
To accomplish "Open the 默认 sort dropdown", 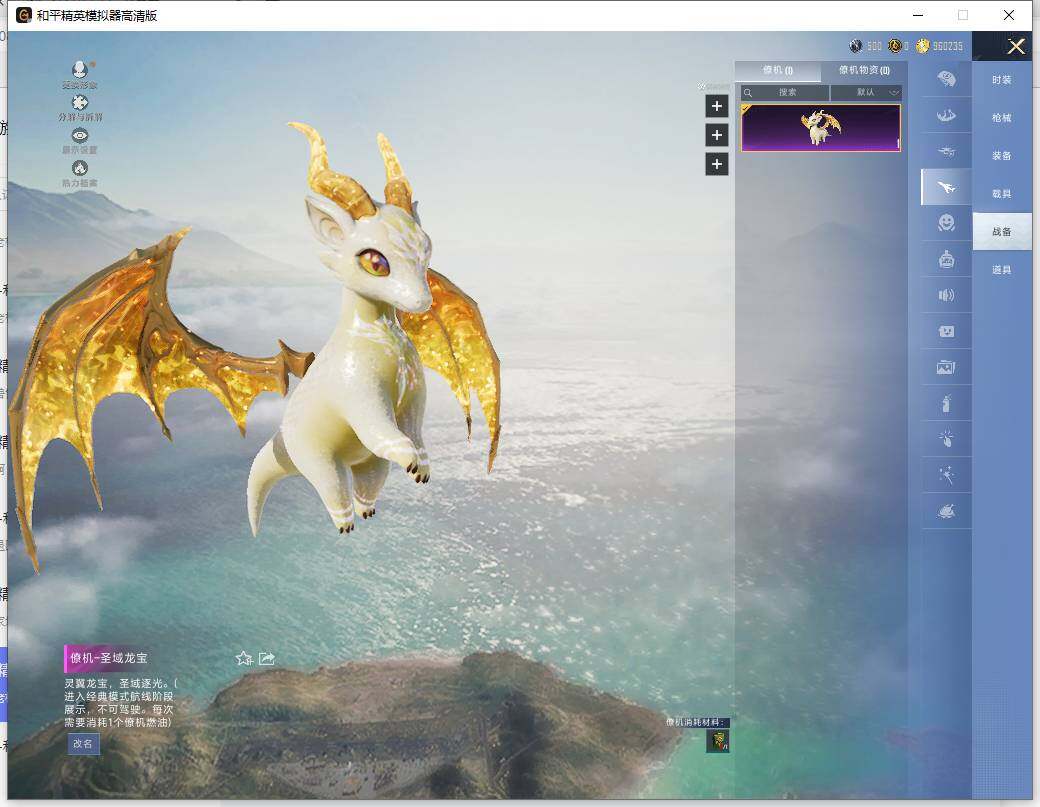I will 866,92.
